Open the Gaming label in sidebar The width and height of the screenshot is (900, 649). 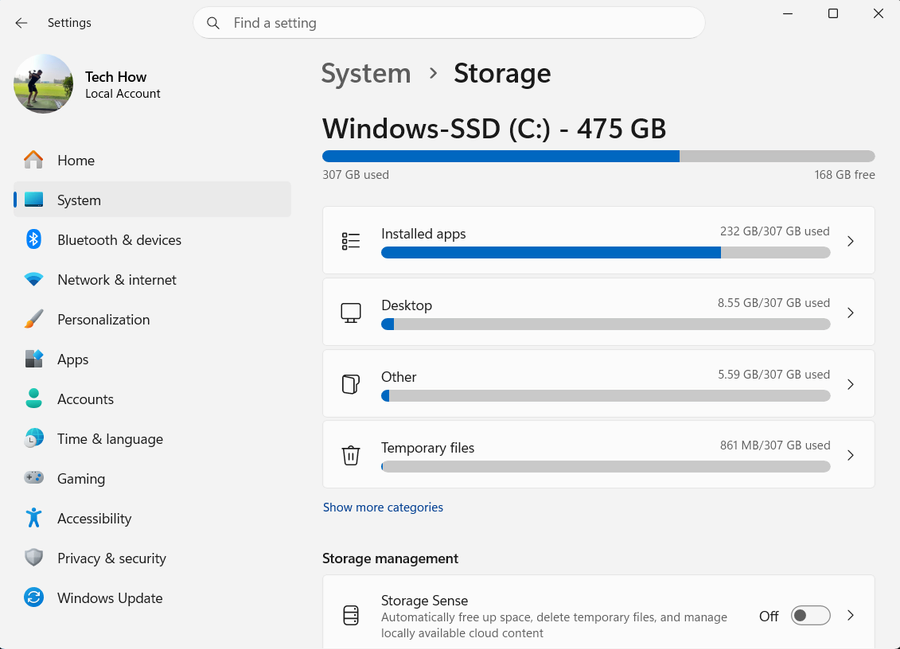pyautogui.click(x=81, y=479)
